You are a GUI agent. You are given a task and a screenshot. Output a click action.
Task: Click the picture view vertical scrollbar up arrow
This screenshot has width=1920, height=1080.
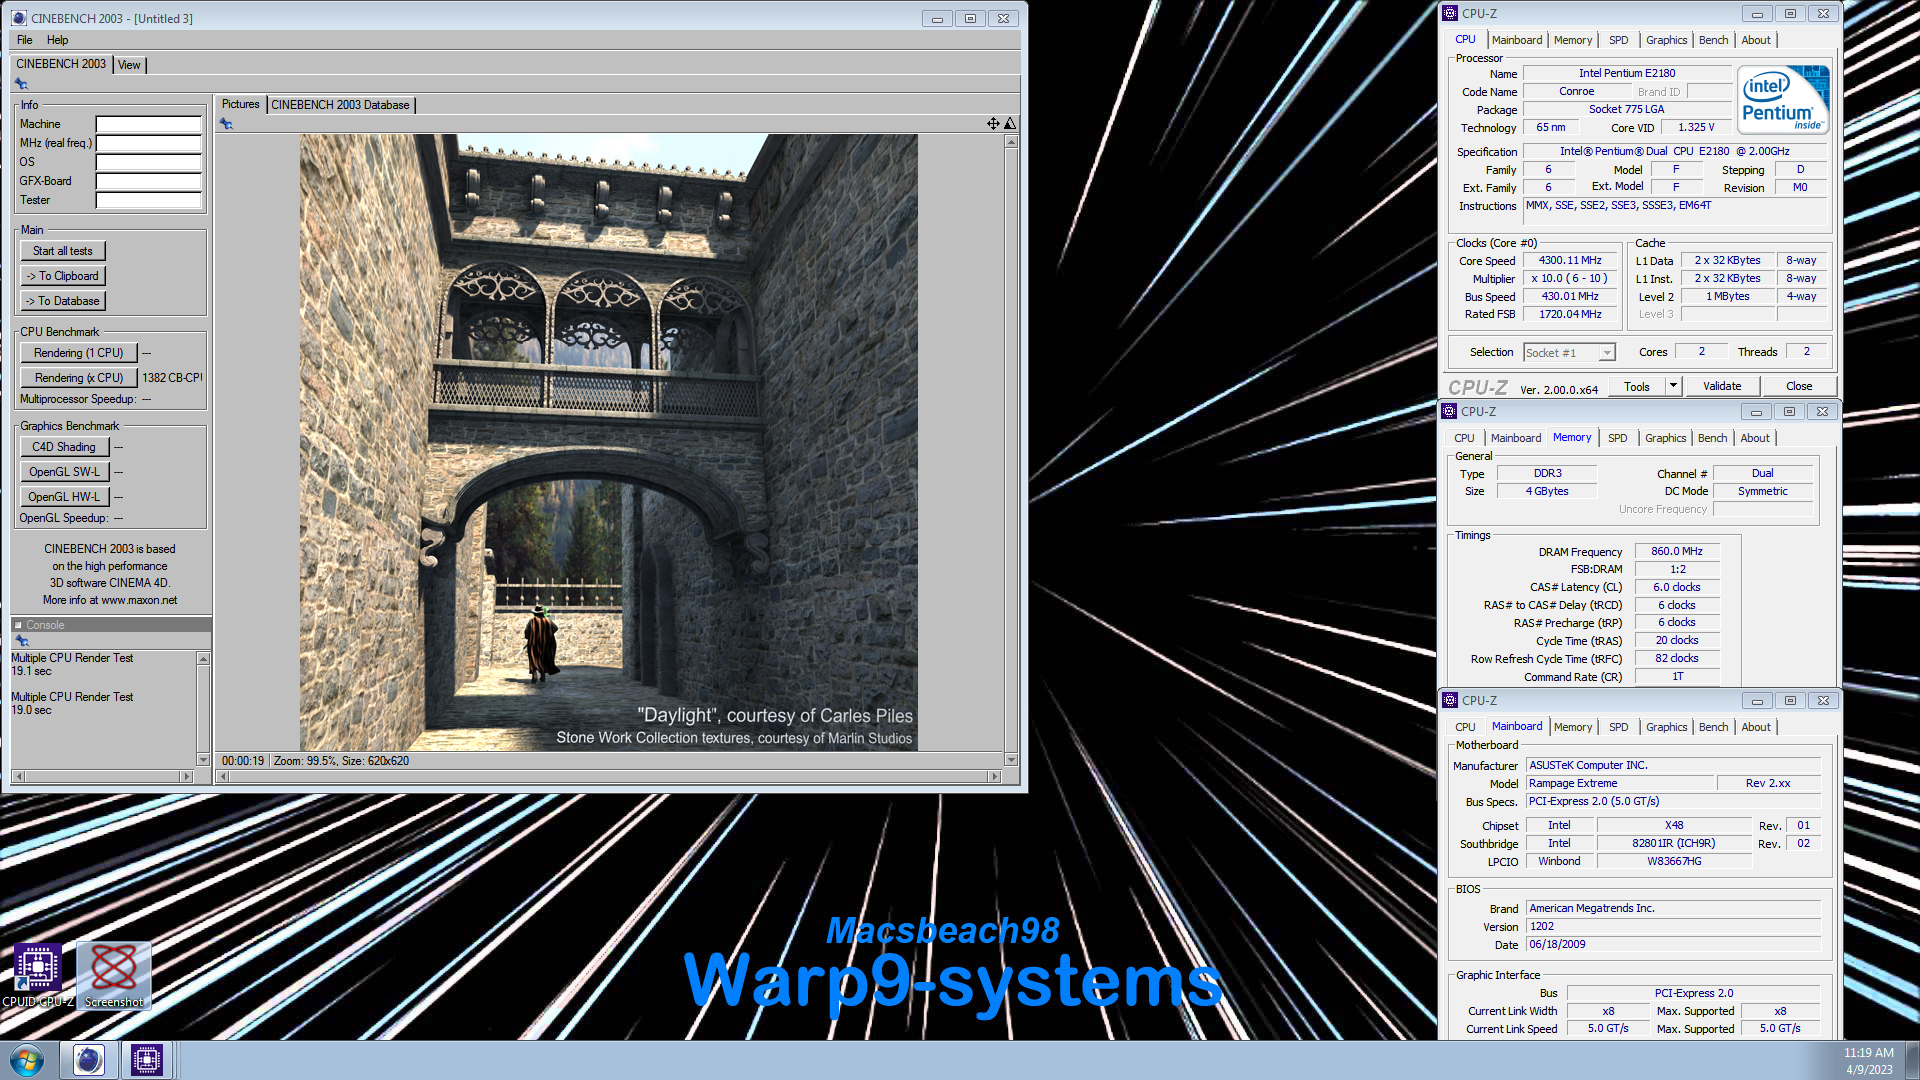tap(1011, 142)
